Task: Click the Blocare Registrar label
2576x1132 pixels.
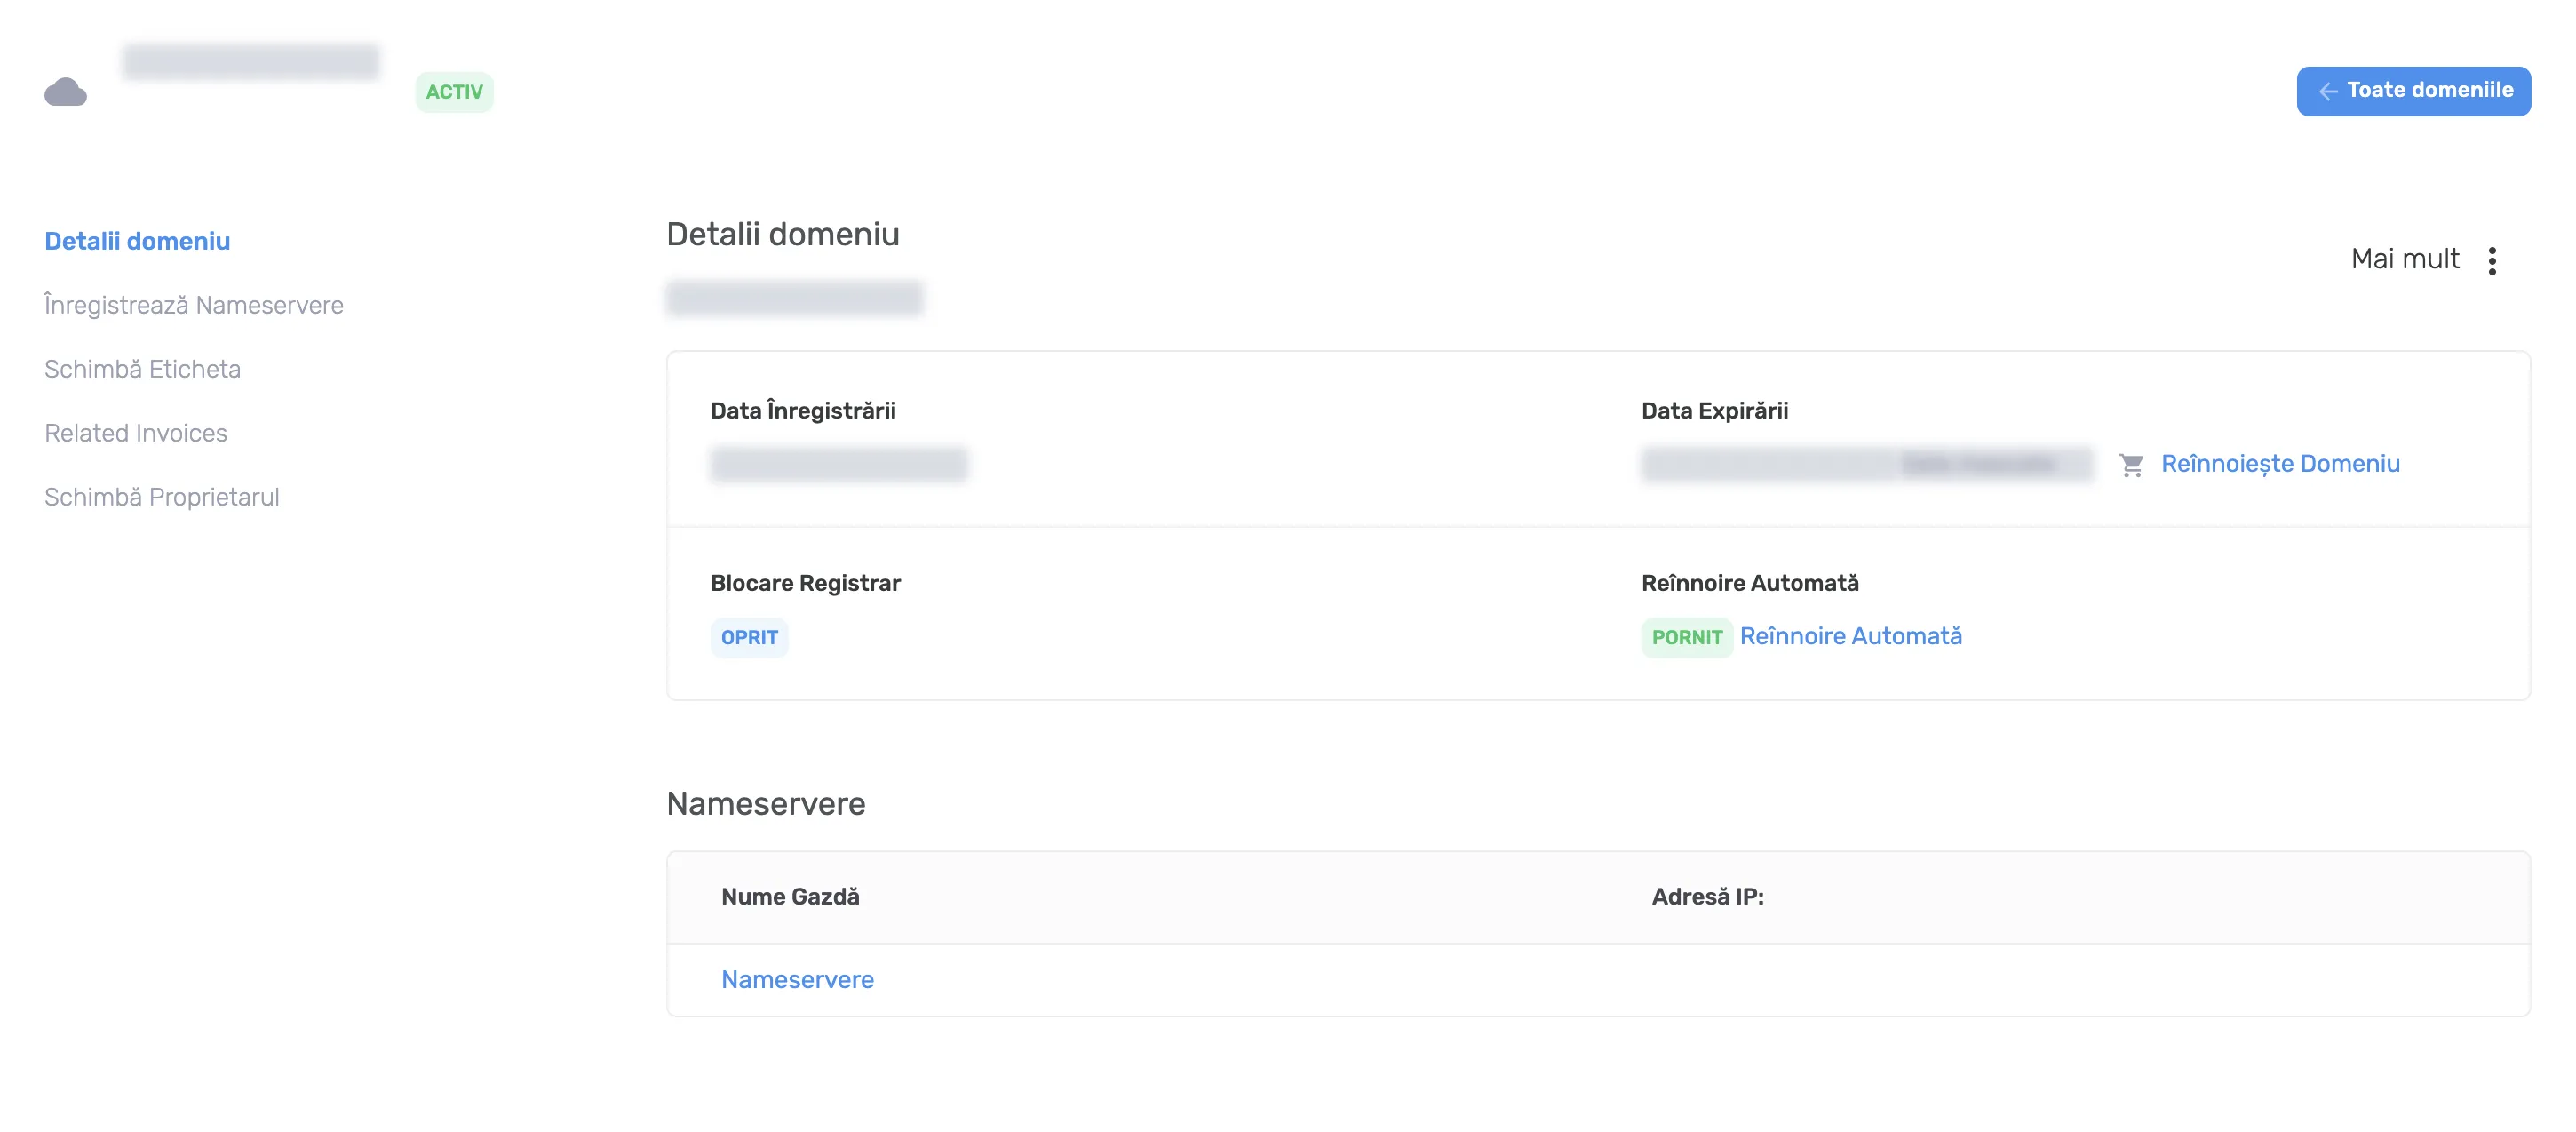Action: pos(805,583)
